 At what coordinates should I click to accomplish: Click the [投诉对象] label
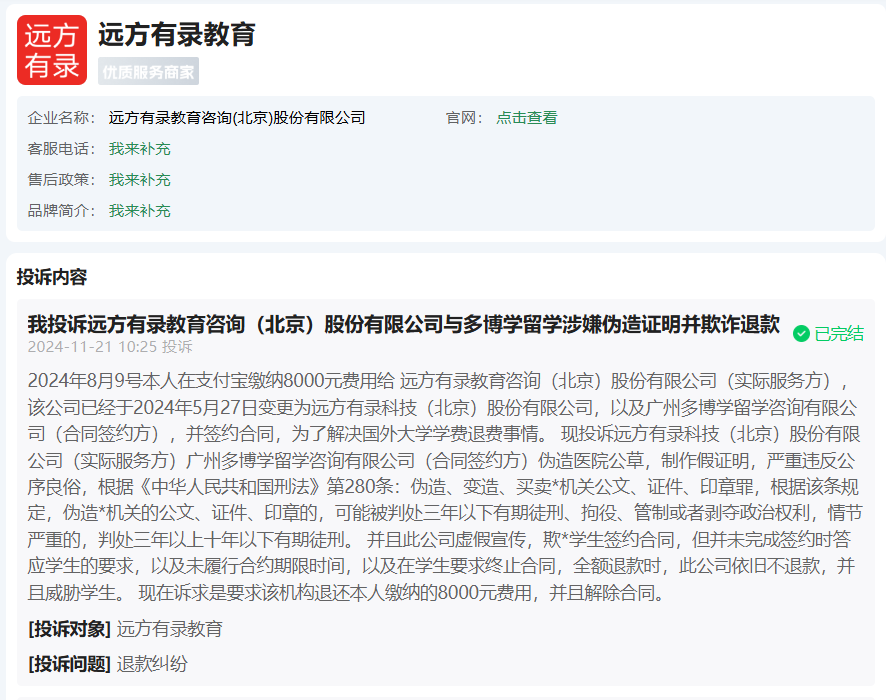click(x=70, y=629)
